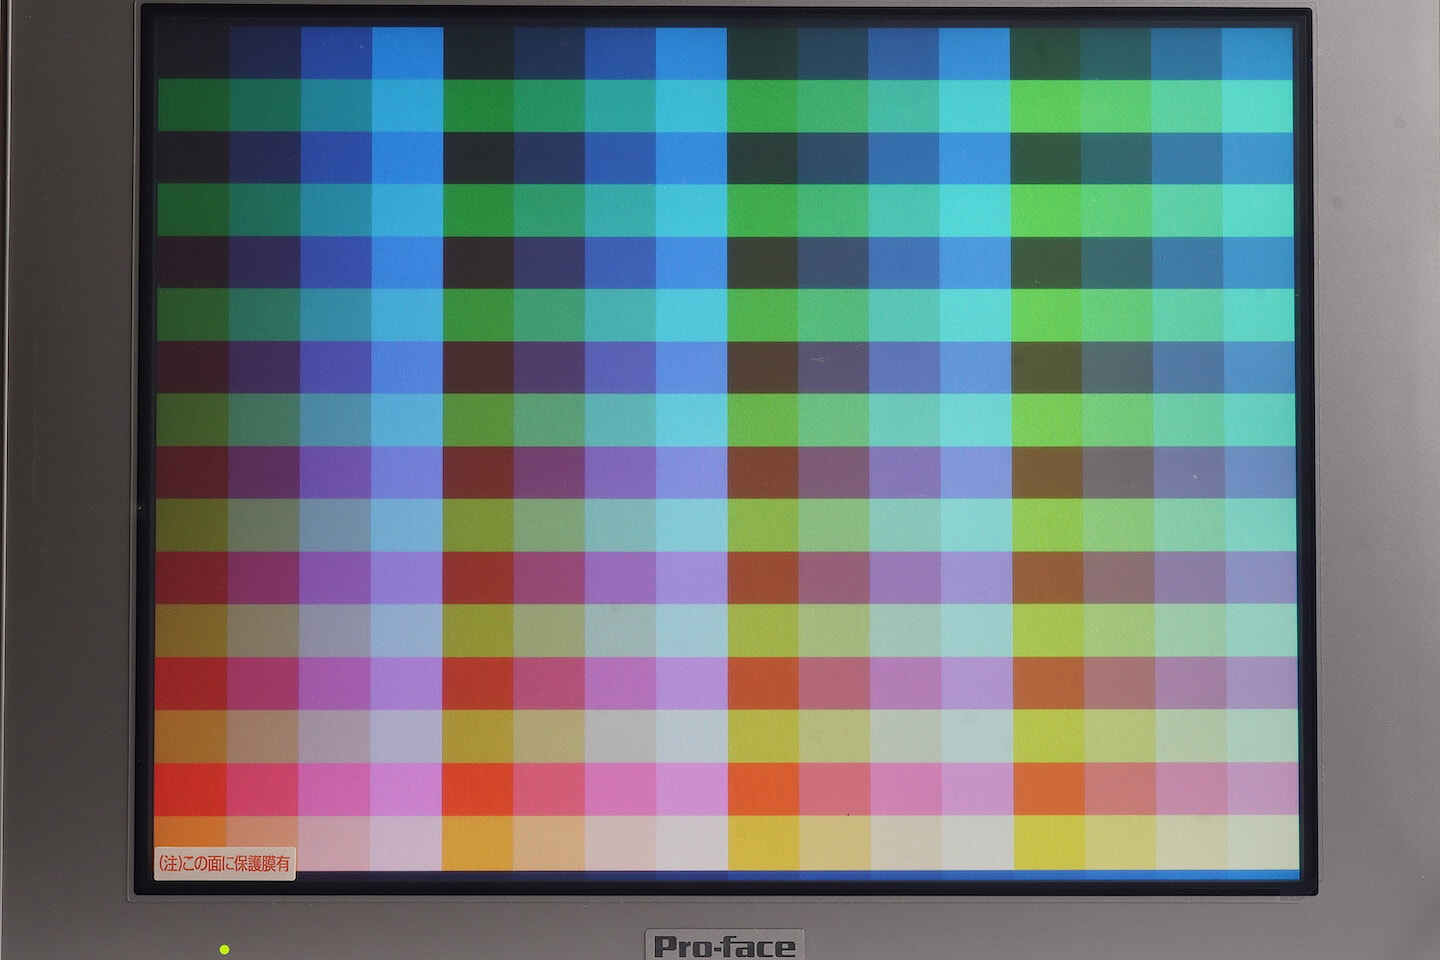Pick the second swatch from right, bottom row
Screen dimensions: 1440x960
[1190, 842]
